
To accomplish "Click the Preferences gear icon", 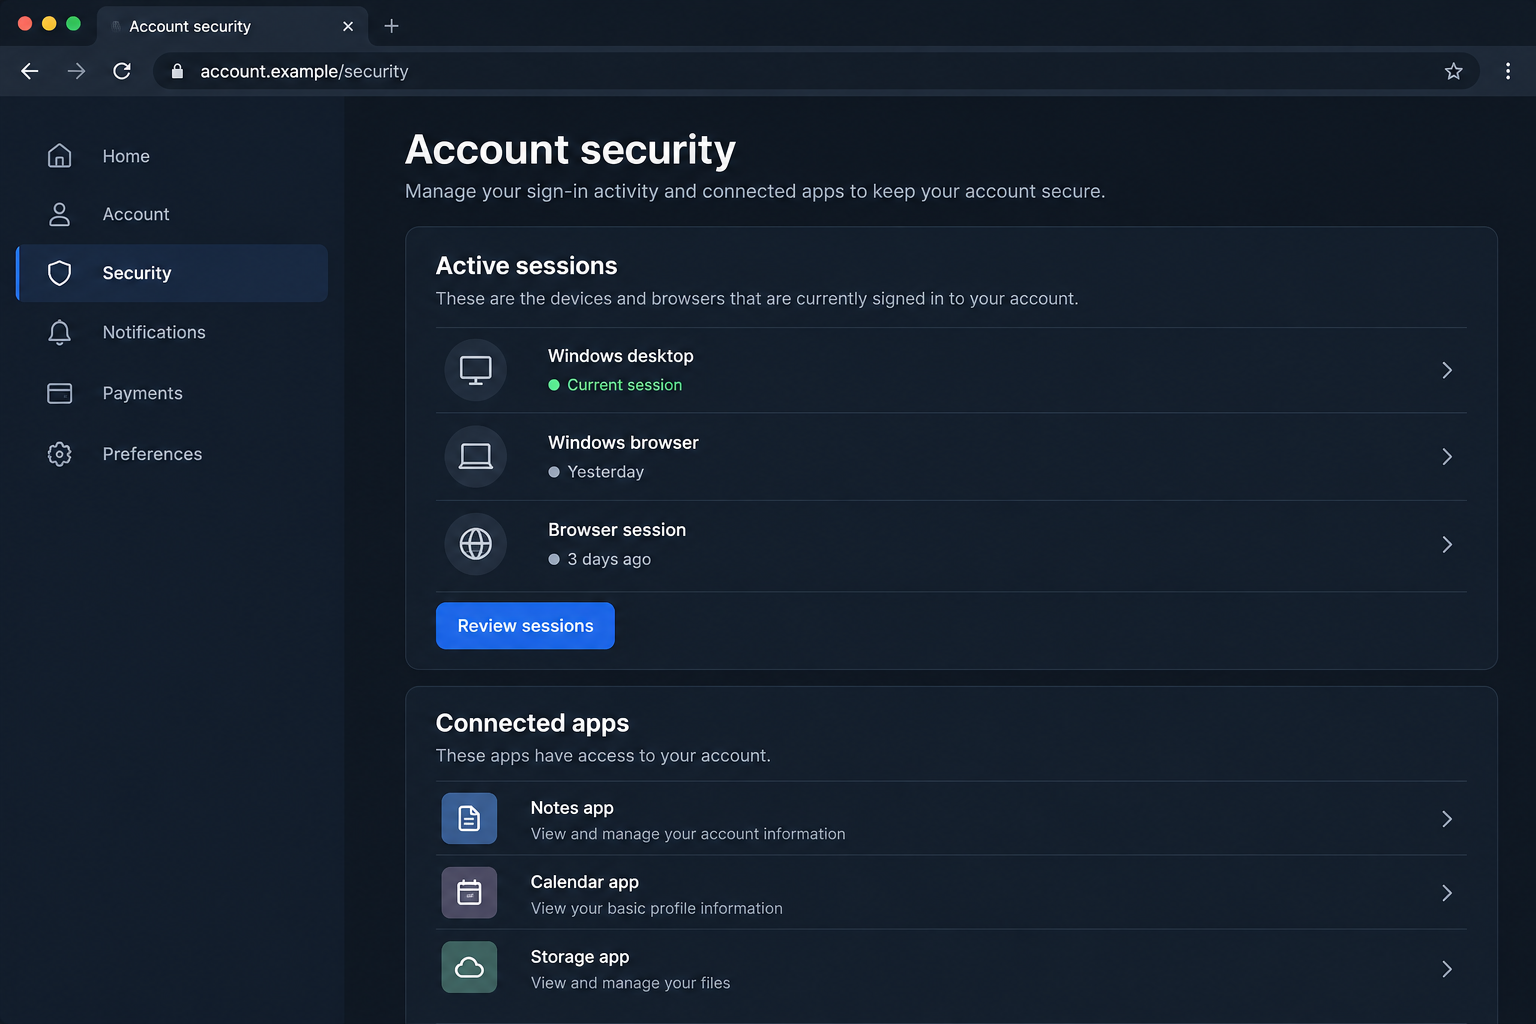I will click(59, 454).
